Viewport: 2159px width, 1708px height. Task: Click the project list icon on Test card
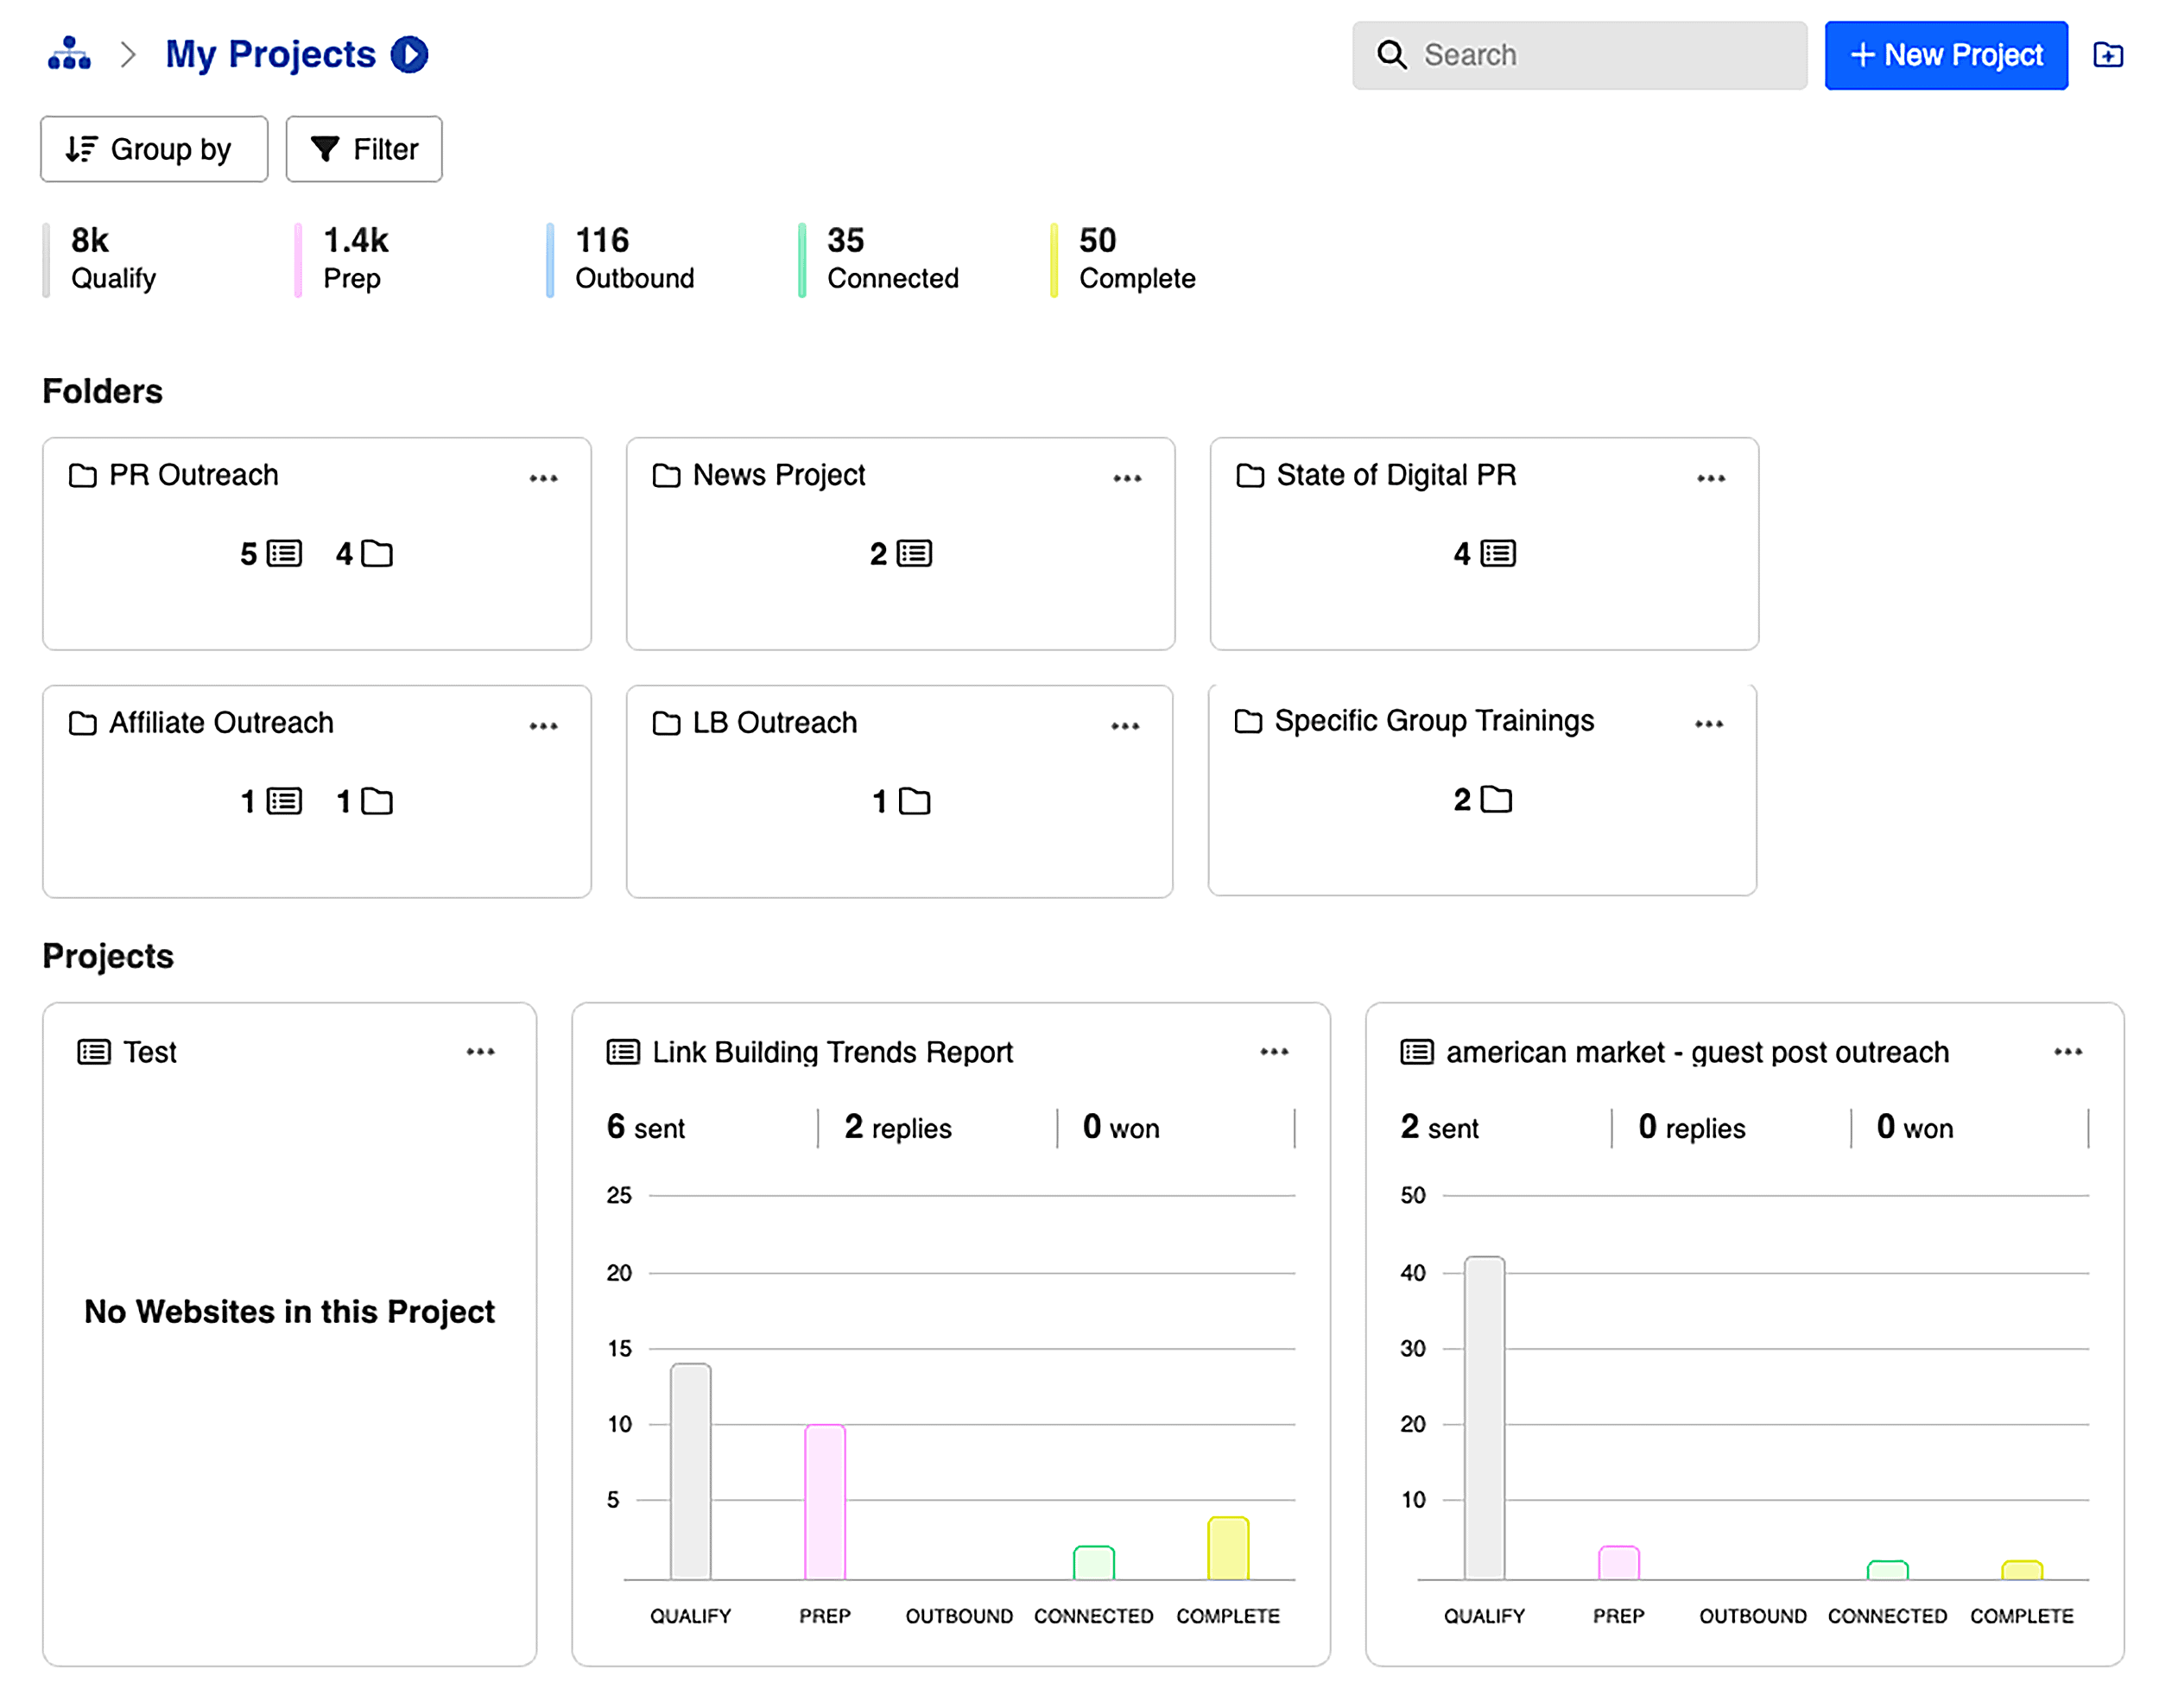(93, 1051)
